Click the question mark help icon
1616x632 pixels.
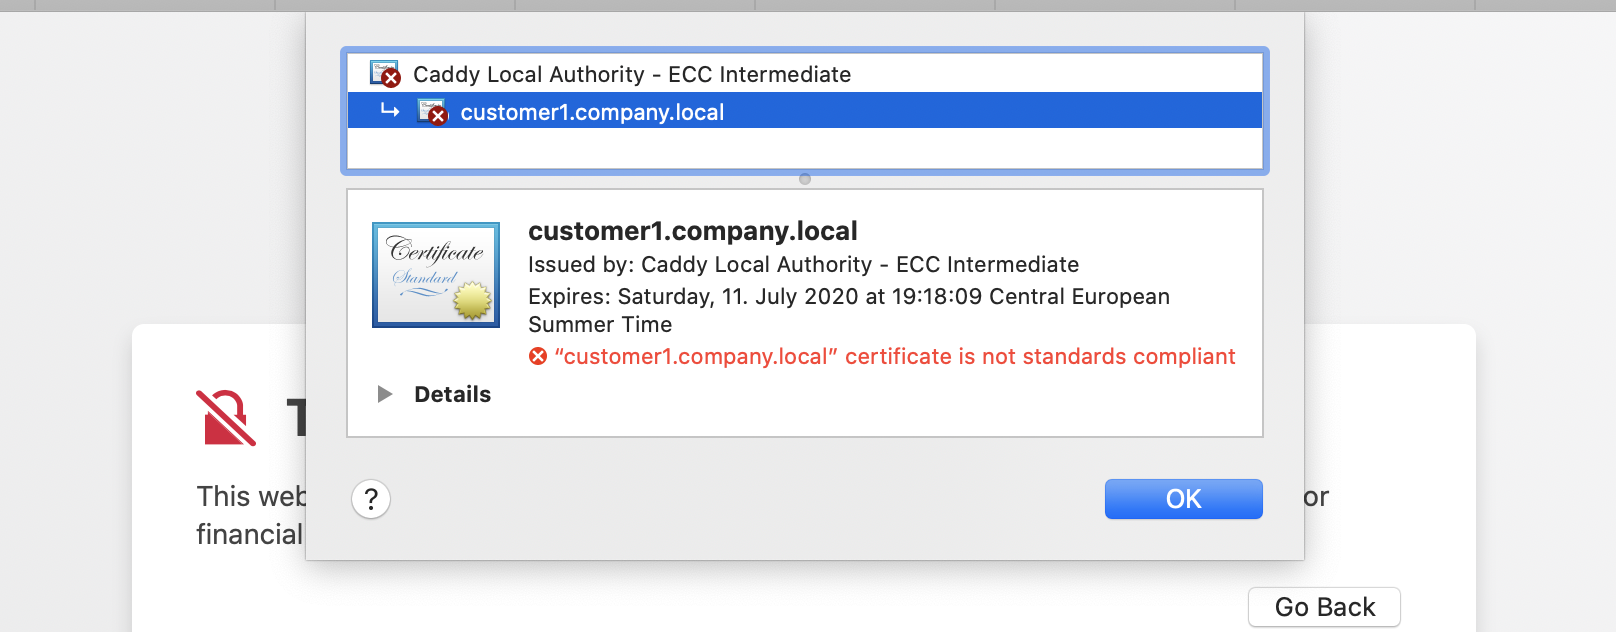(371, 498)
